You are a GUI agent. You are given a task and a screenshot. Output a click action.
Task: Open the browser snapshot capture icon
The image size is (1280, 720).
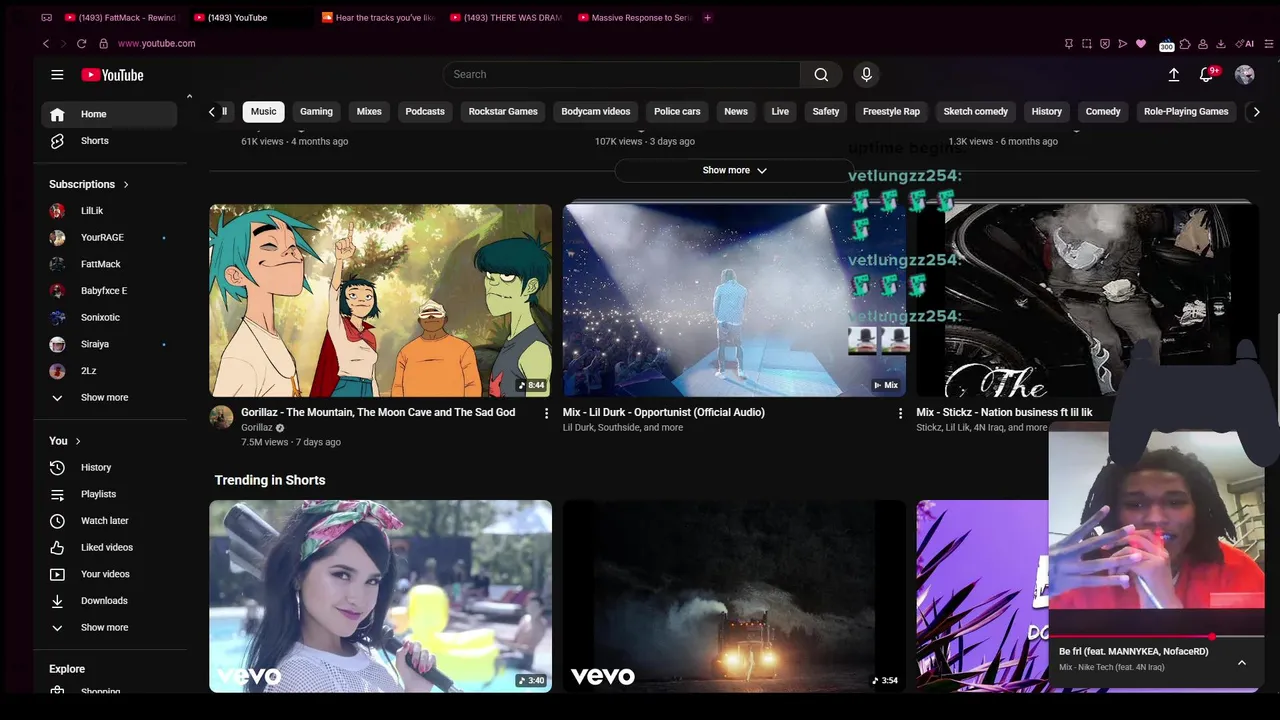pos(1087,44)
